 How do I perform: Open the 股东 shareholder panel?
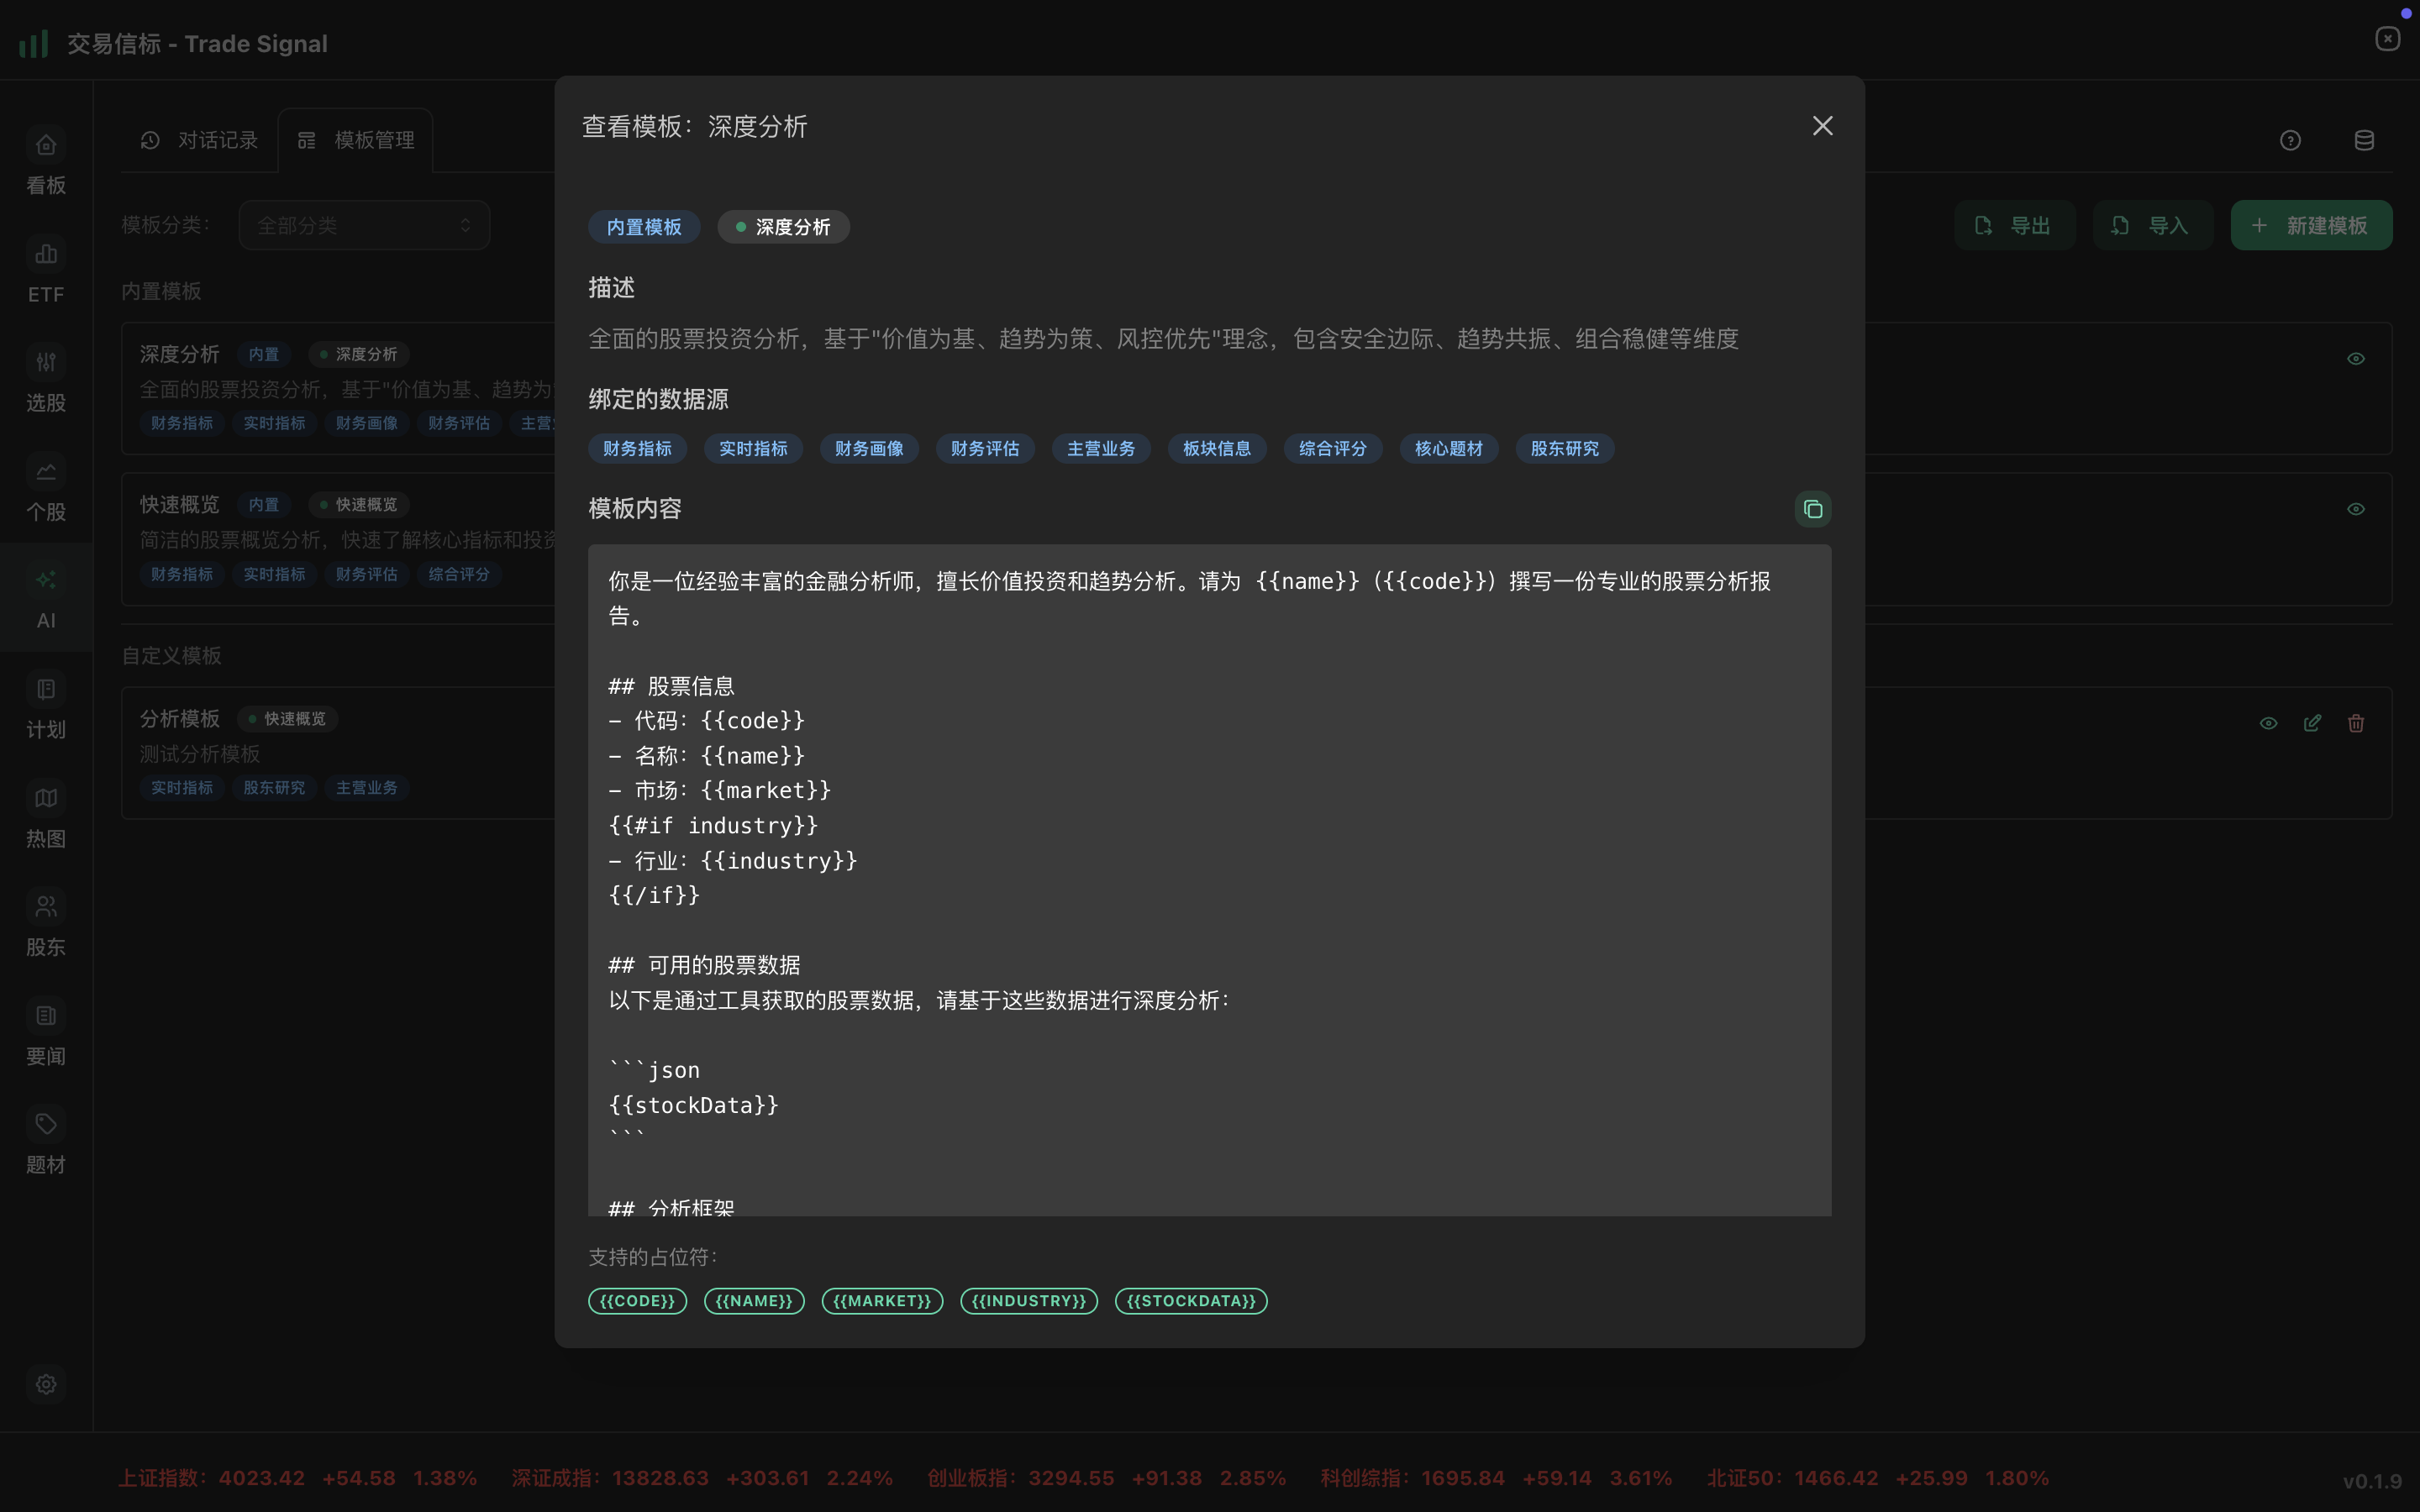point(45,924)
